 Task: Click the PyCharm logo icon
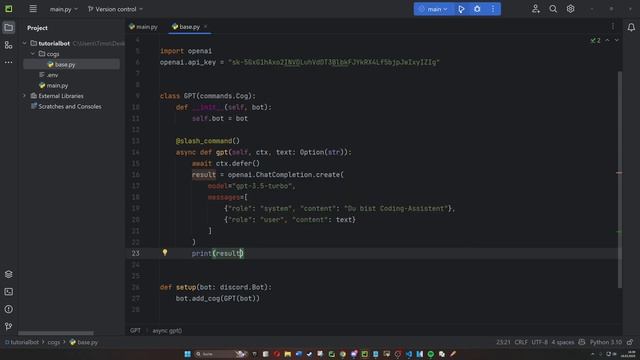tap(9, 9)
